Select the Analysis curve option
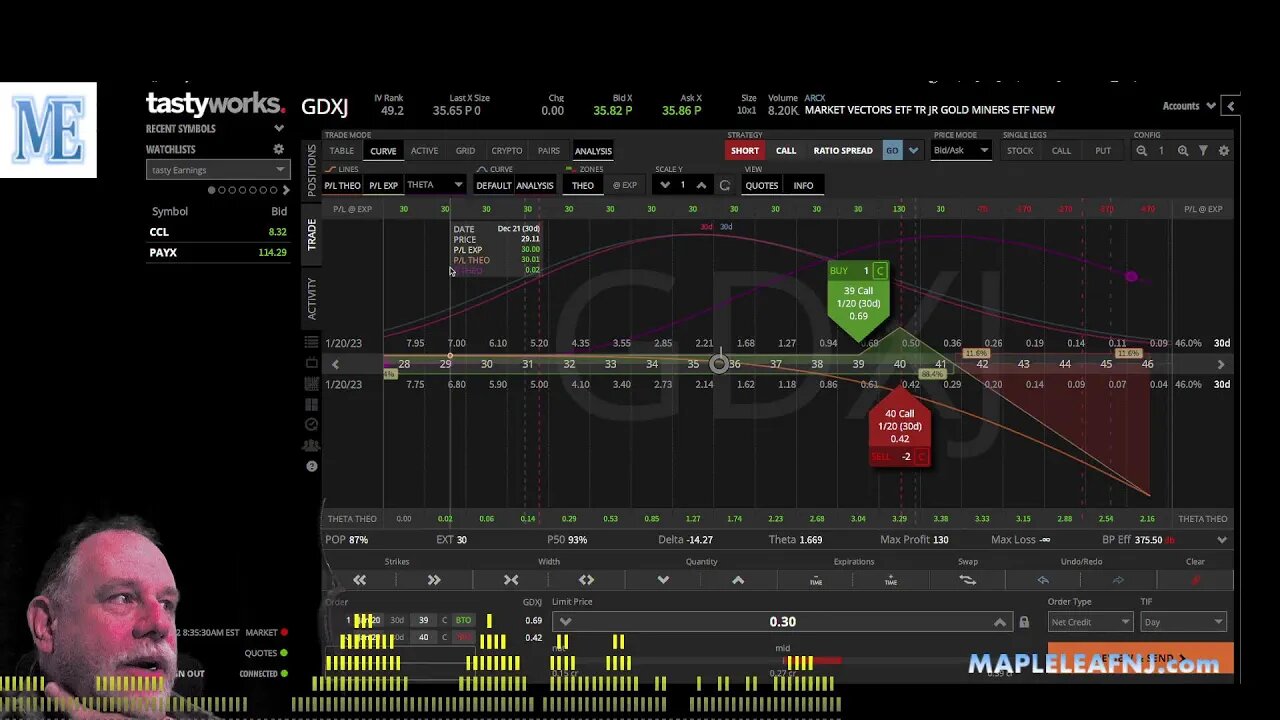This screenshot has height=720, width=1280. coord(534,185)
